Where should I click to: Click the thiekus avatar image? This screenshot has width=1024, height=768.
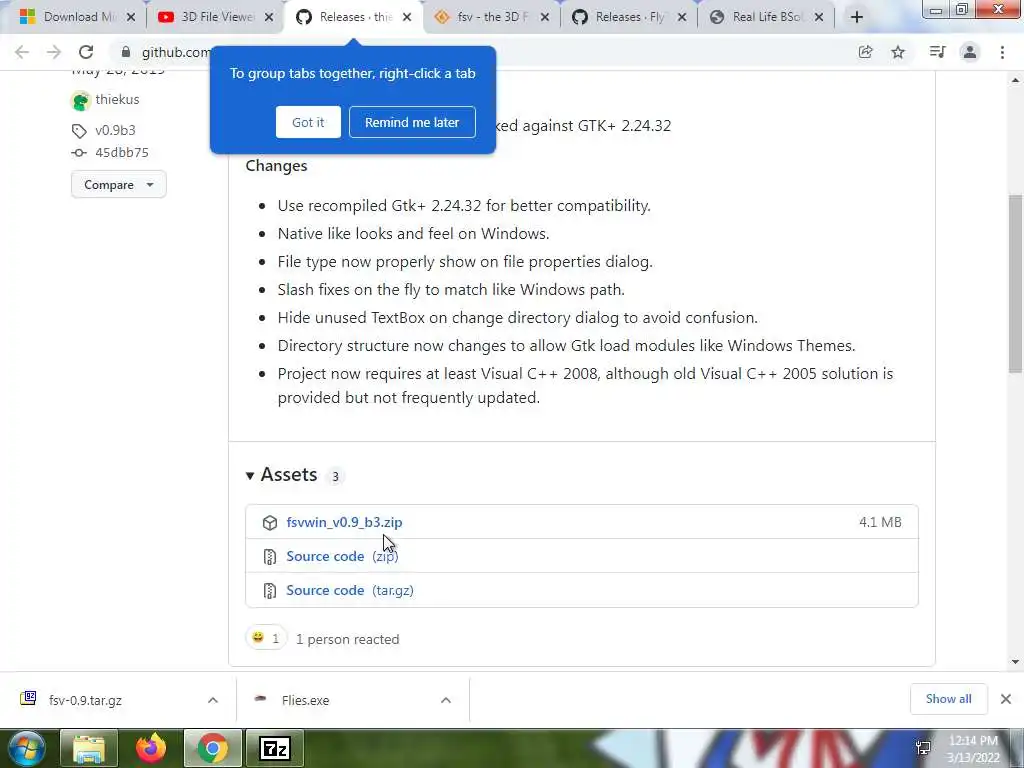tap(81, 101)
